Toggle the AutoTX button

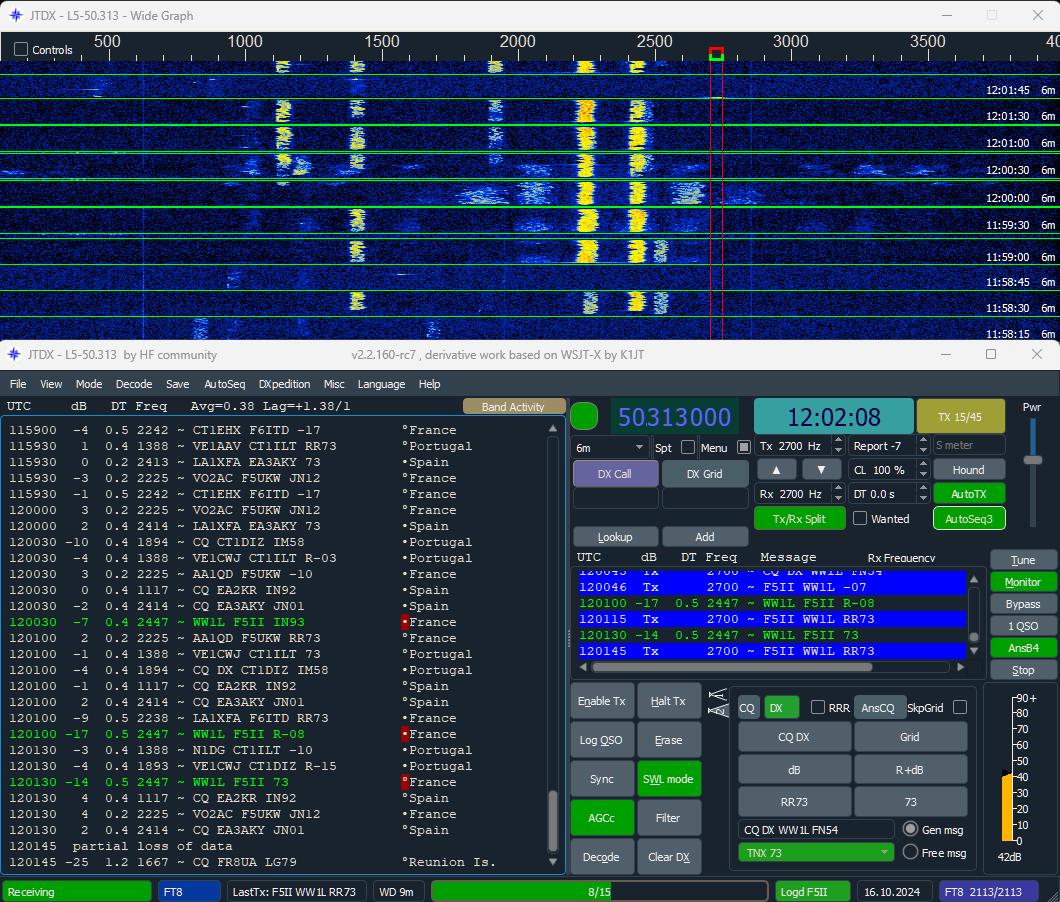pyautogui.click(x=969, y=494)
